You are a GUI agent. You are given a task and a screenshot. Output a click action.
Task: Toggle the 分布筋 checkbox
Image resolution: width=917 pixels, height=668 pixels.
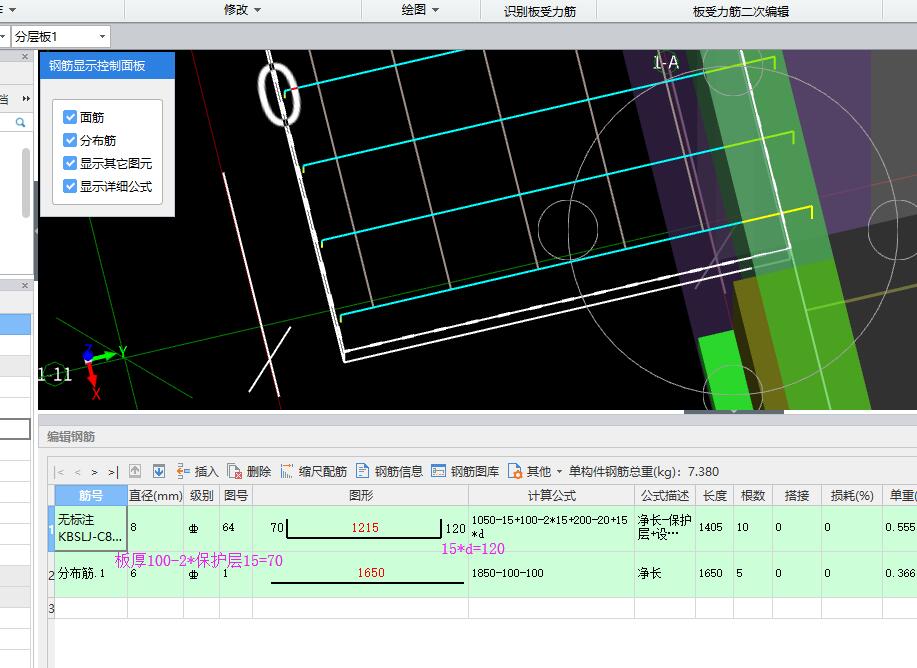[x=70, y=140]
